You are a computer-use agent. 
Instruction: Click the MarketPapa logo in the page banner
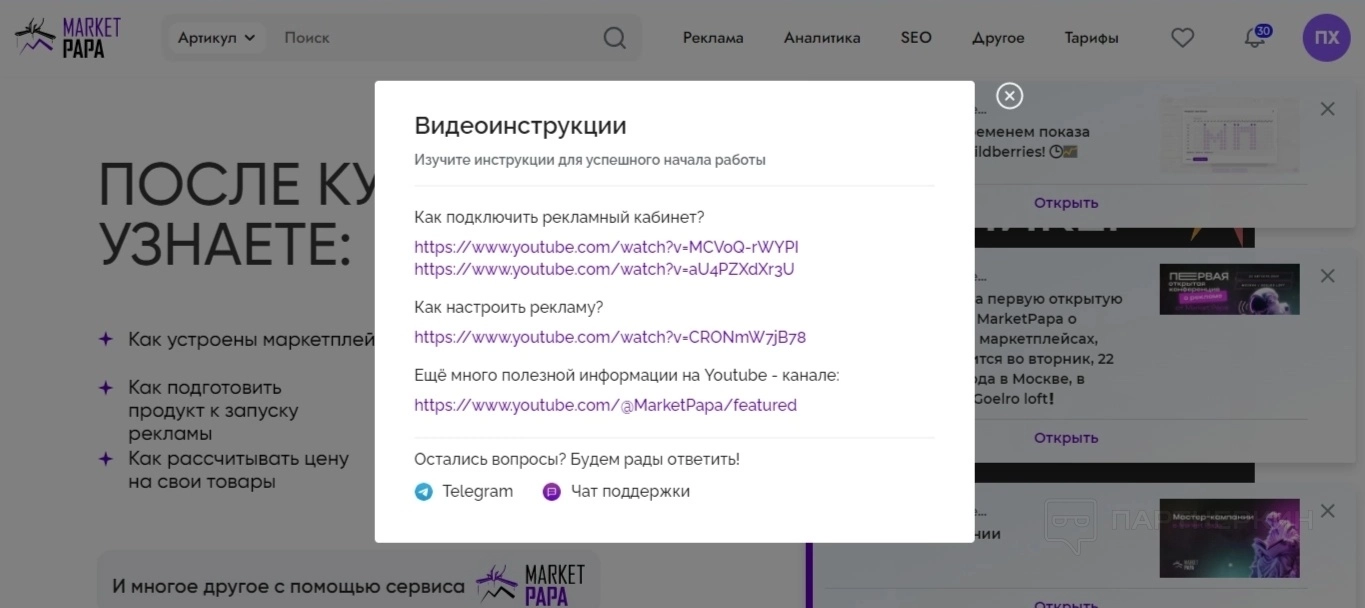(531, 586)
